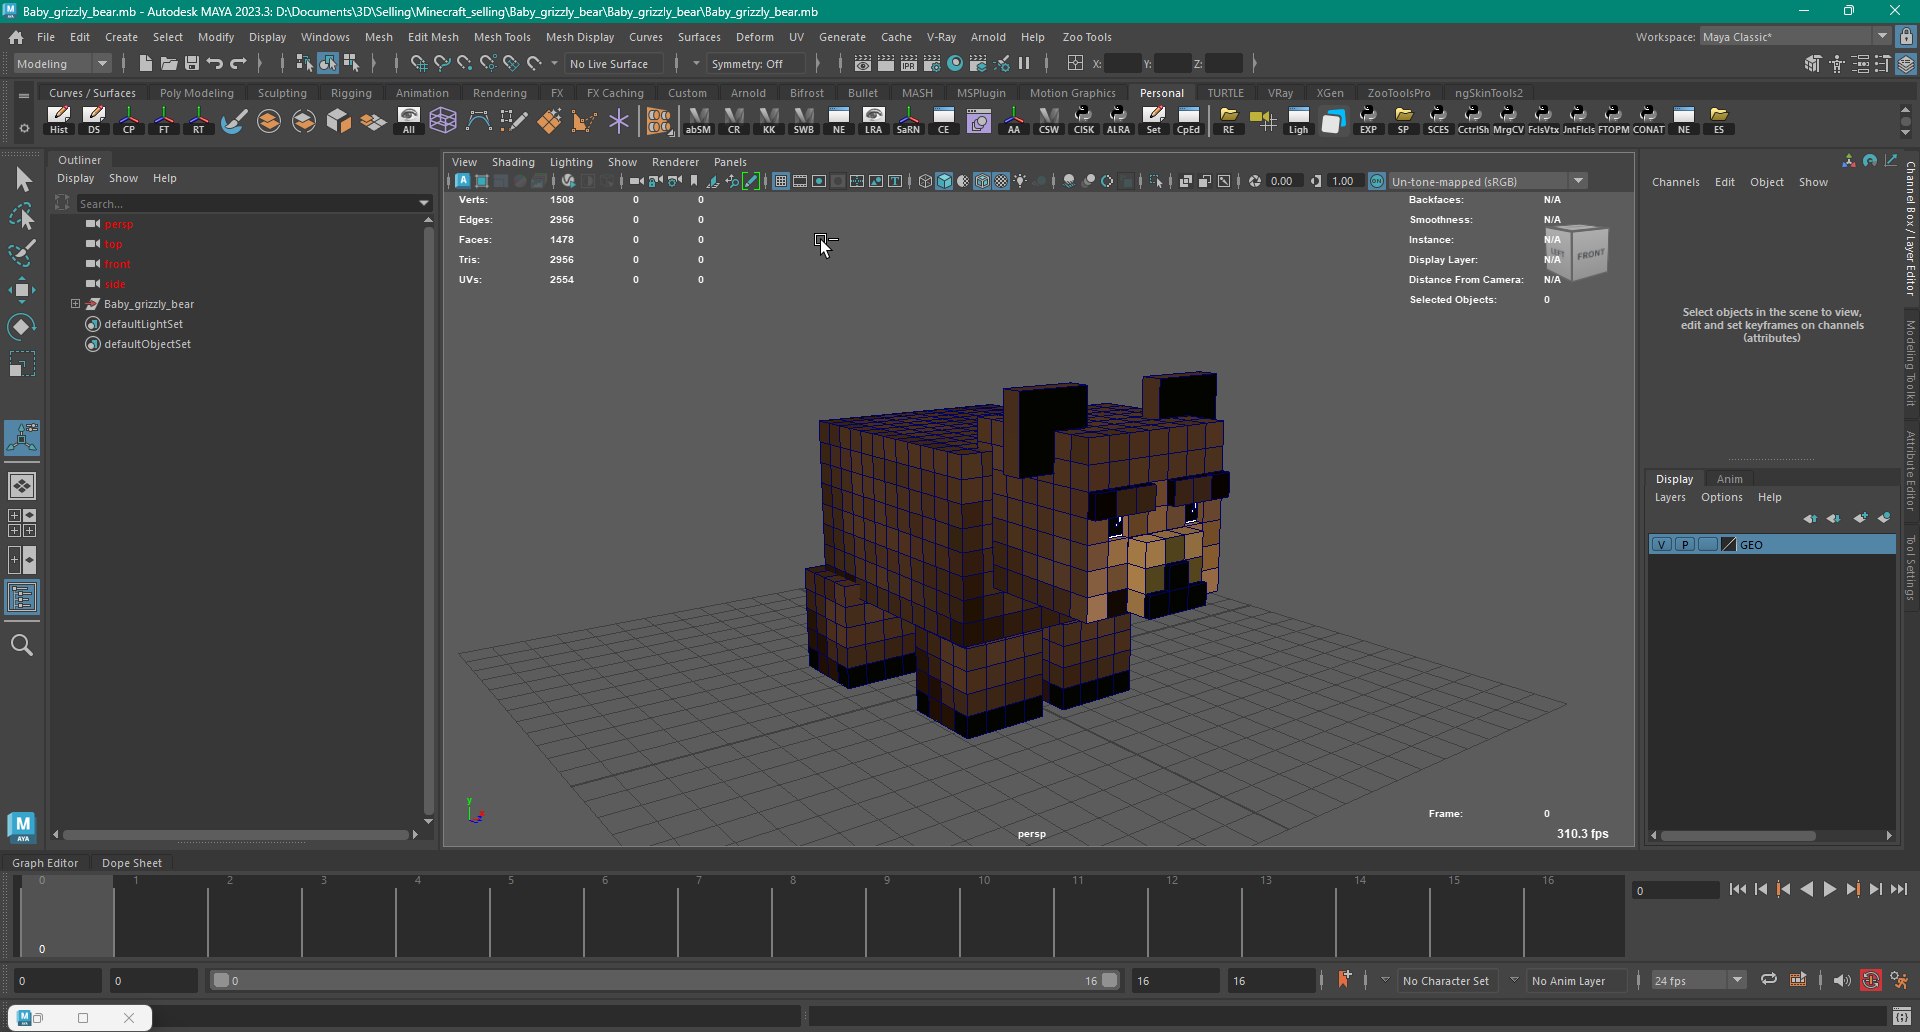Click Channels in the Channel Box
This screenshot has height=1032, width=1920.
[1675, 182]
